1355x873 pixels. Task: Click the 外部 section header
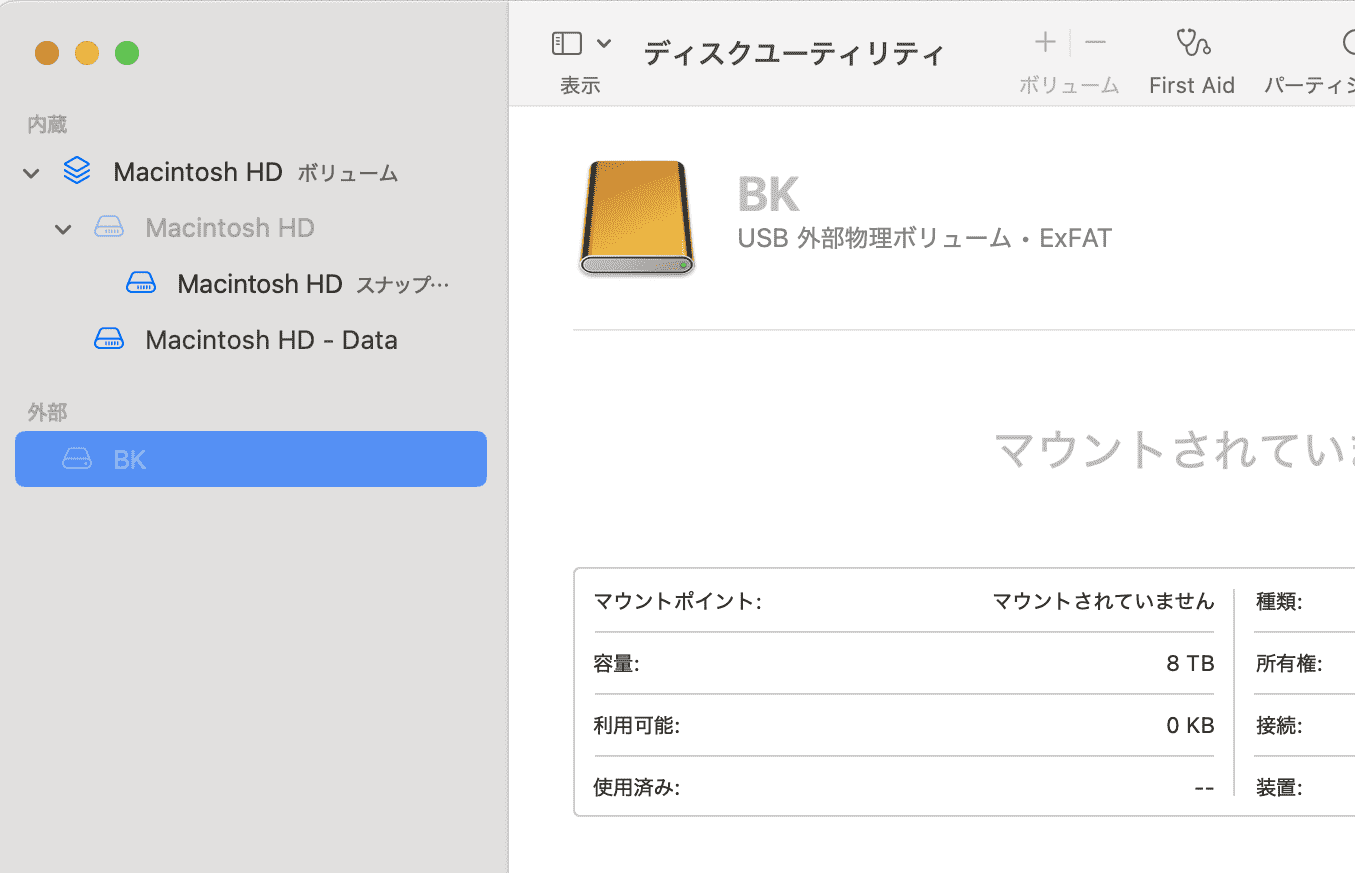click(47, 412)
